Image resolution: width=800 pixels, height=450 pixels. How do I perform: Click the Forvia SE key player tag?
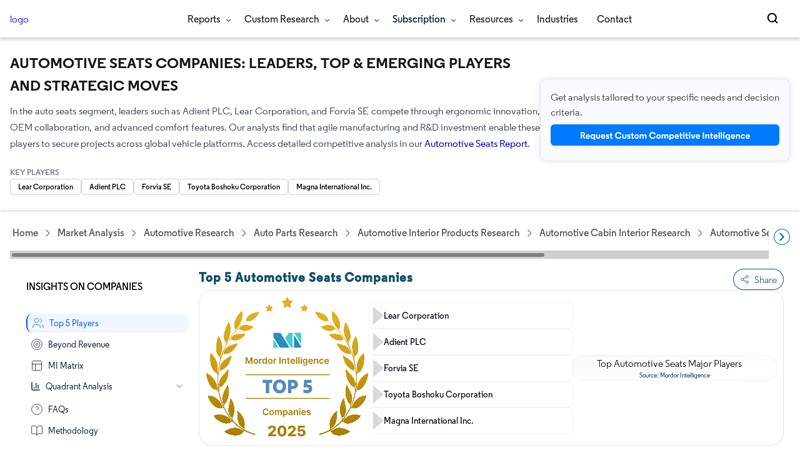156,187
